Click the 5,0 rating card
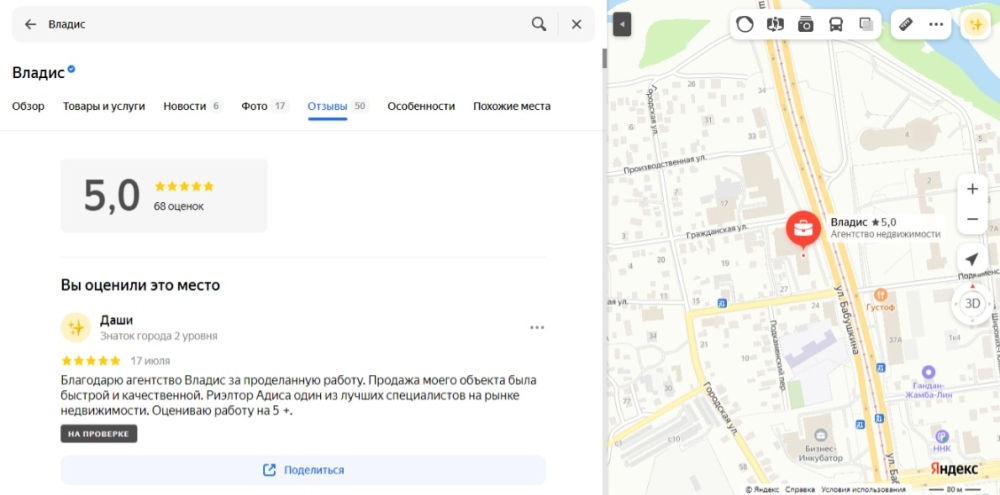This screenshot has width=1000, height=495. click(x=164, y=195)
